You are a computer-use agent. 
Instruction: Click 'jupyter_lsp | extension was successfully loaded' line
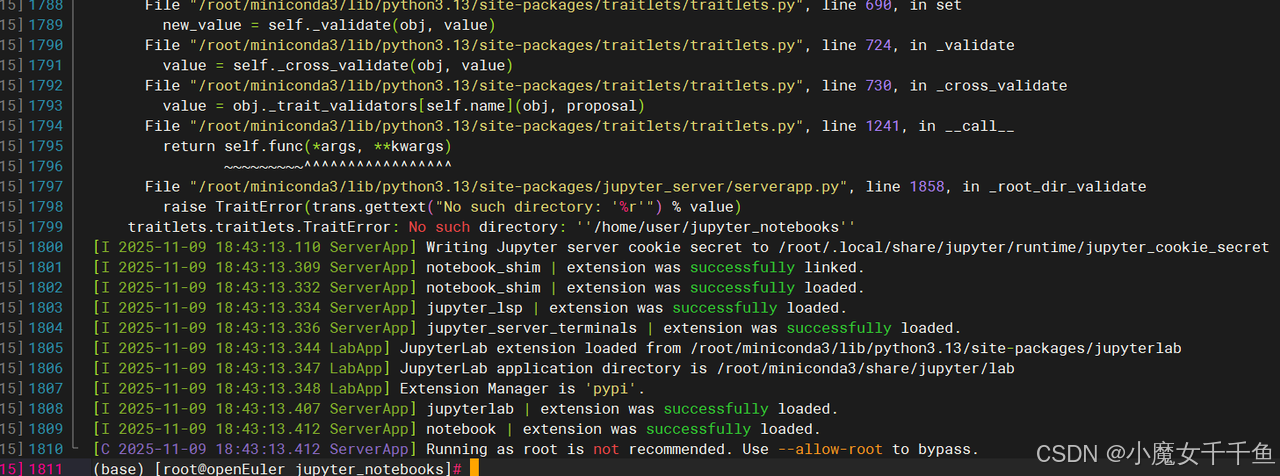469,308
